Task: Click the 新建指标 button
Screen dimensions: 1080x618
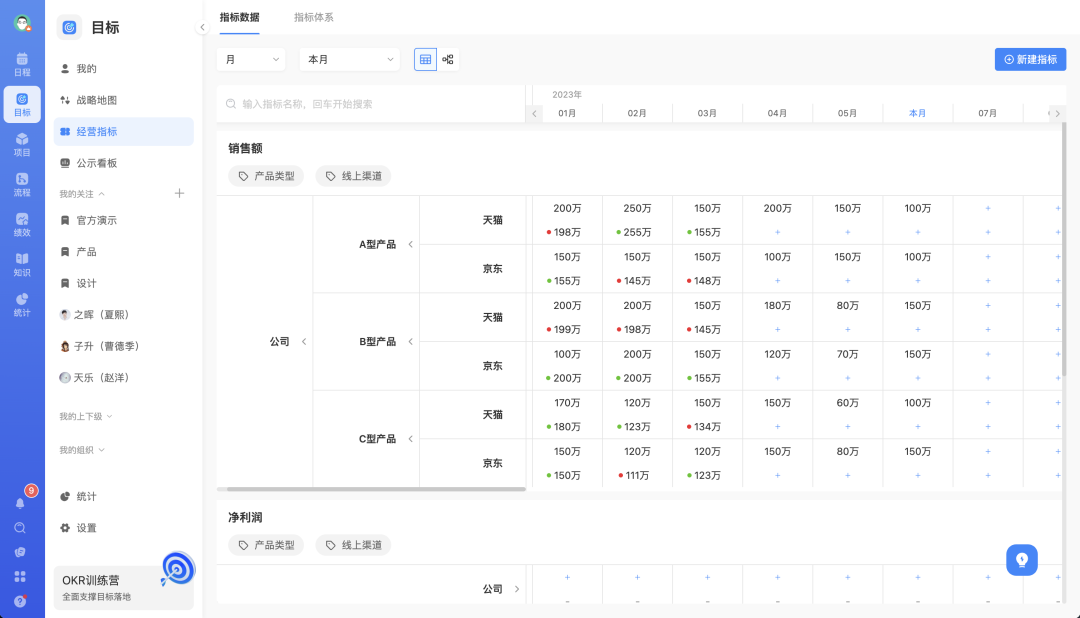Action: 1030,59
